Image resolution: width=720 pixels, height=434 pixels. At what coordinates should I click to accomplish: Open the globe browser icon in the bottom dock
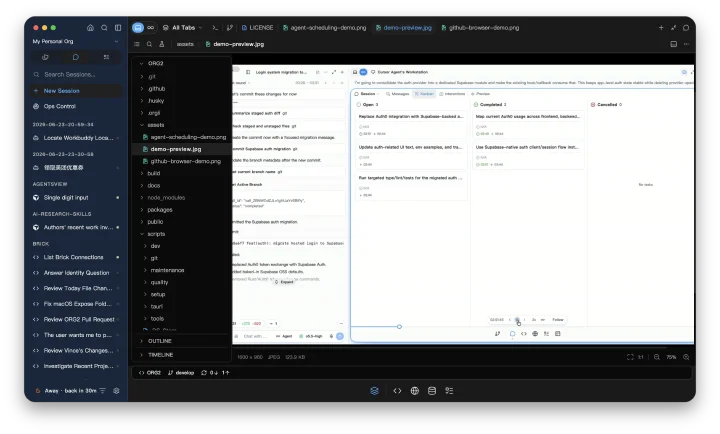(x=415, y=391)
